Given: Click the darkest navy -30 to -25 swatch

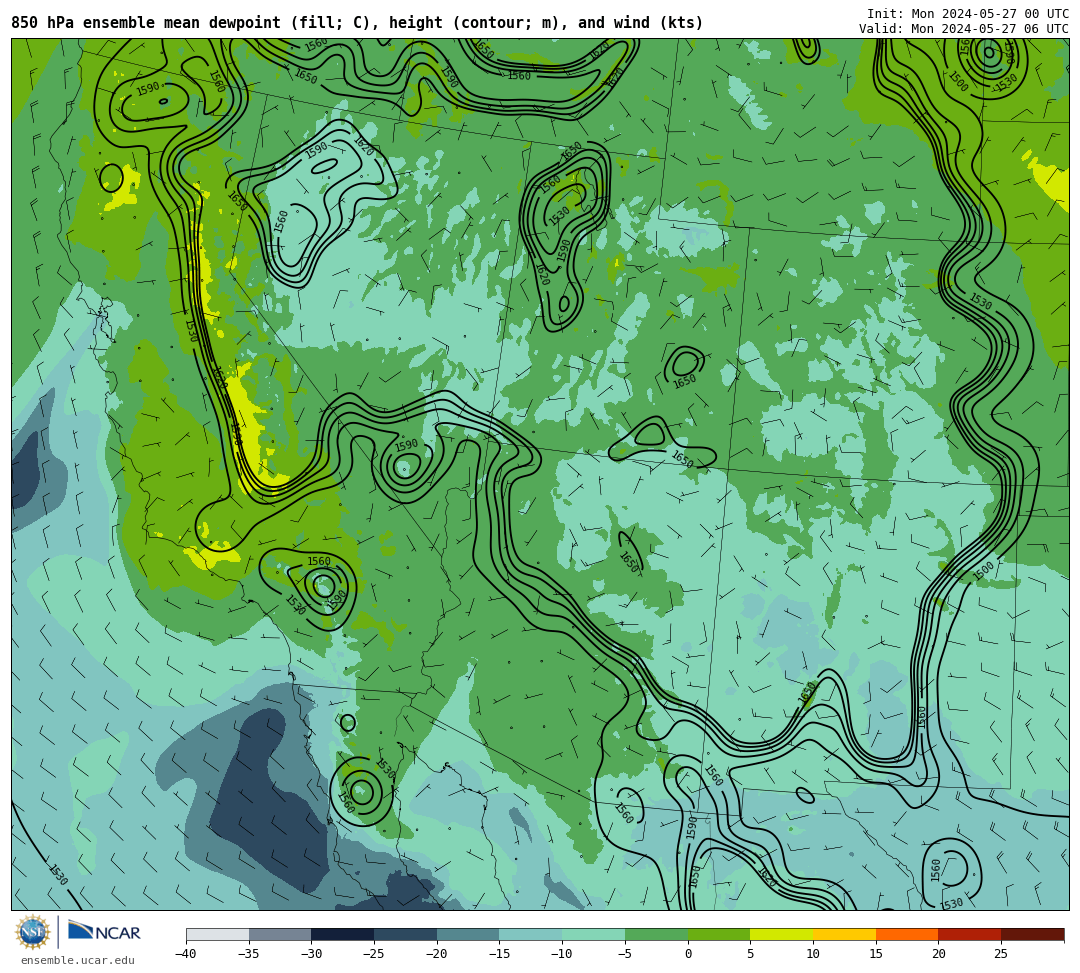Looking at the screenshot, I should pyautogui.click(x=343, y=934).
